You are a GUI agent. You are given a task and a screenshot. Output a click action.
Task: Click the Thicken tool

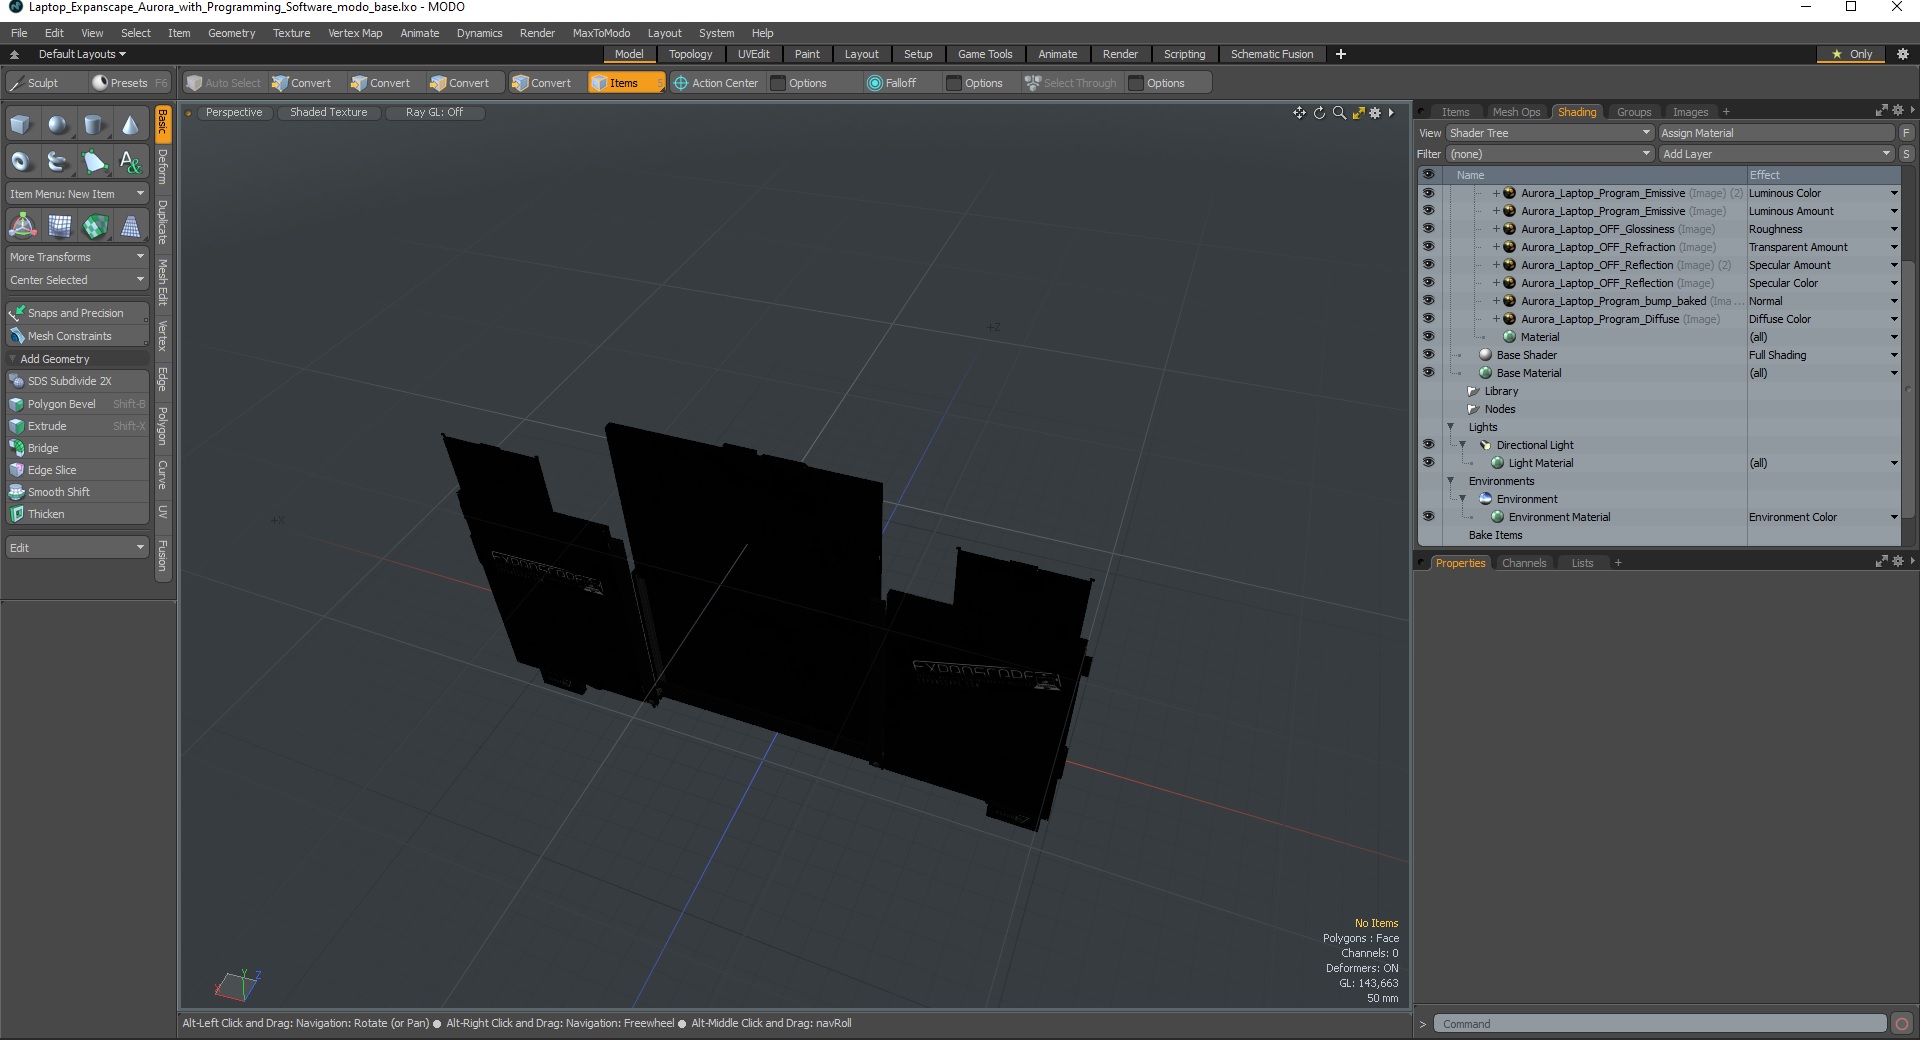tap(77, 514)
